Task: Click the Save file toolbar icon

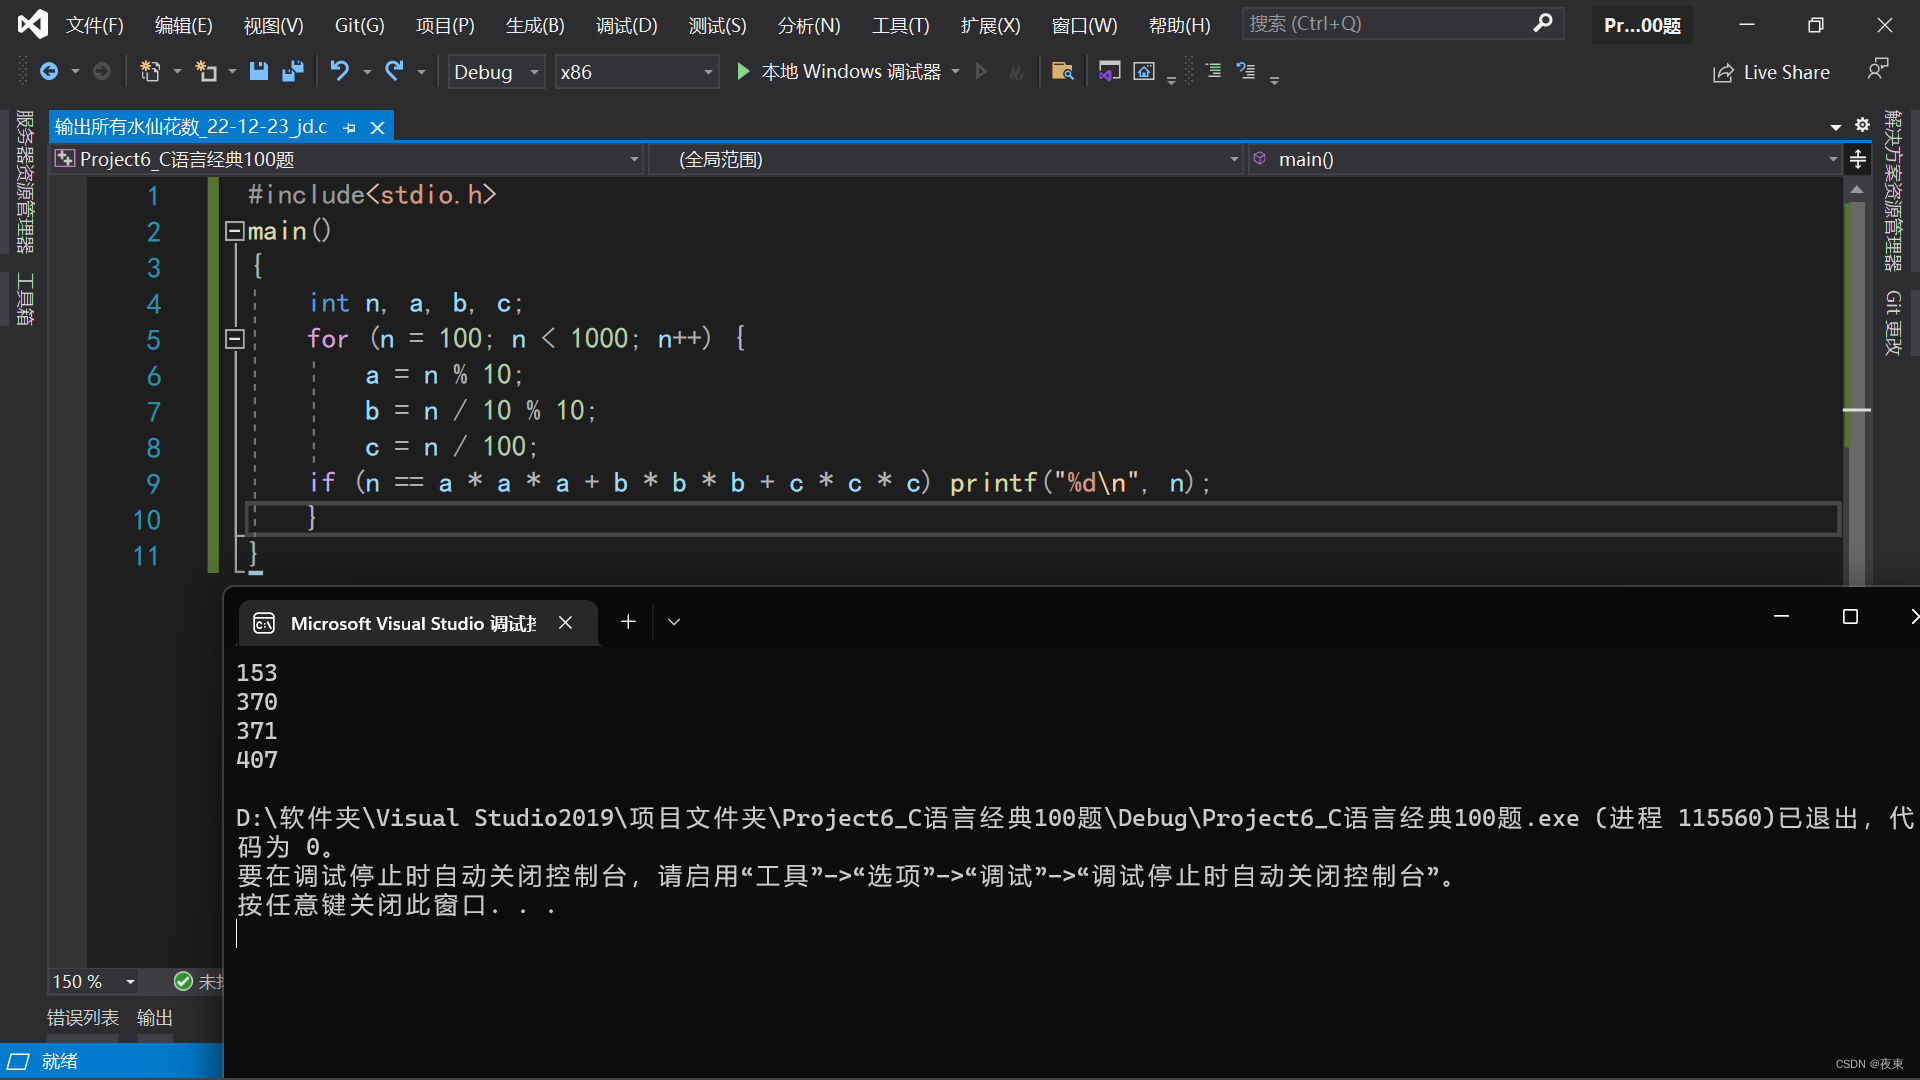Action: [258, 71]
